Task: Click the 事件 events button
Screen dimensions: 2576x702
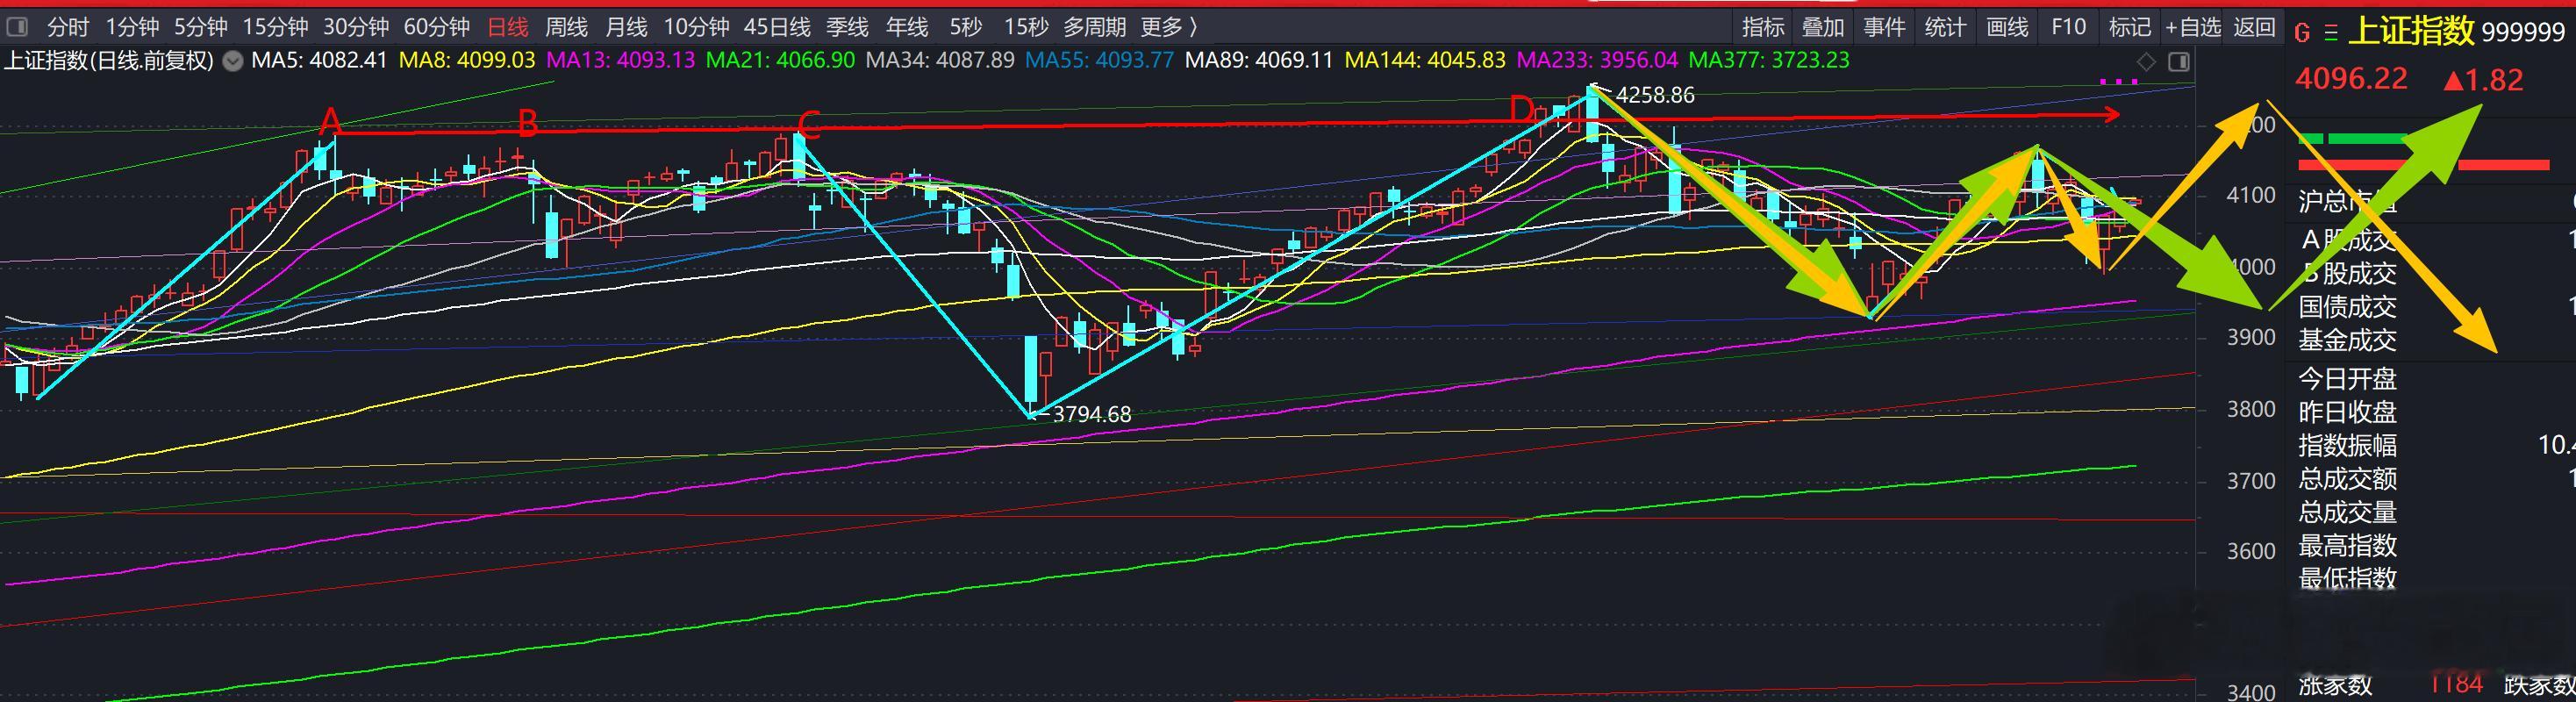Action: (x=1884, y=27)
